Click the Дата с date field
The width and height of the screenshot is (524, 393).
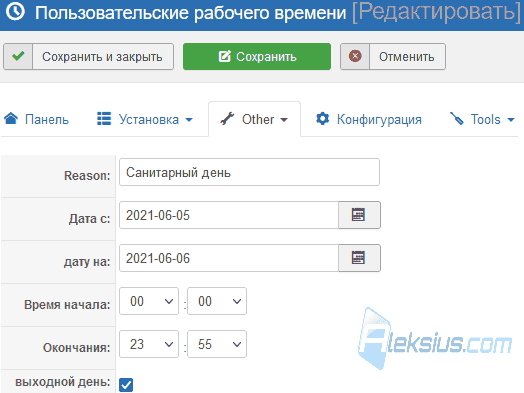(229, 215)
